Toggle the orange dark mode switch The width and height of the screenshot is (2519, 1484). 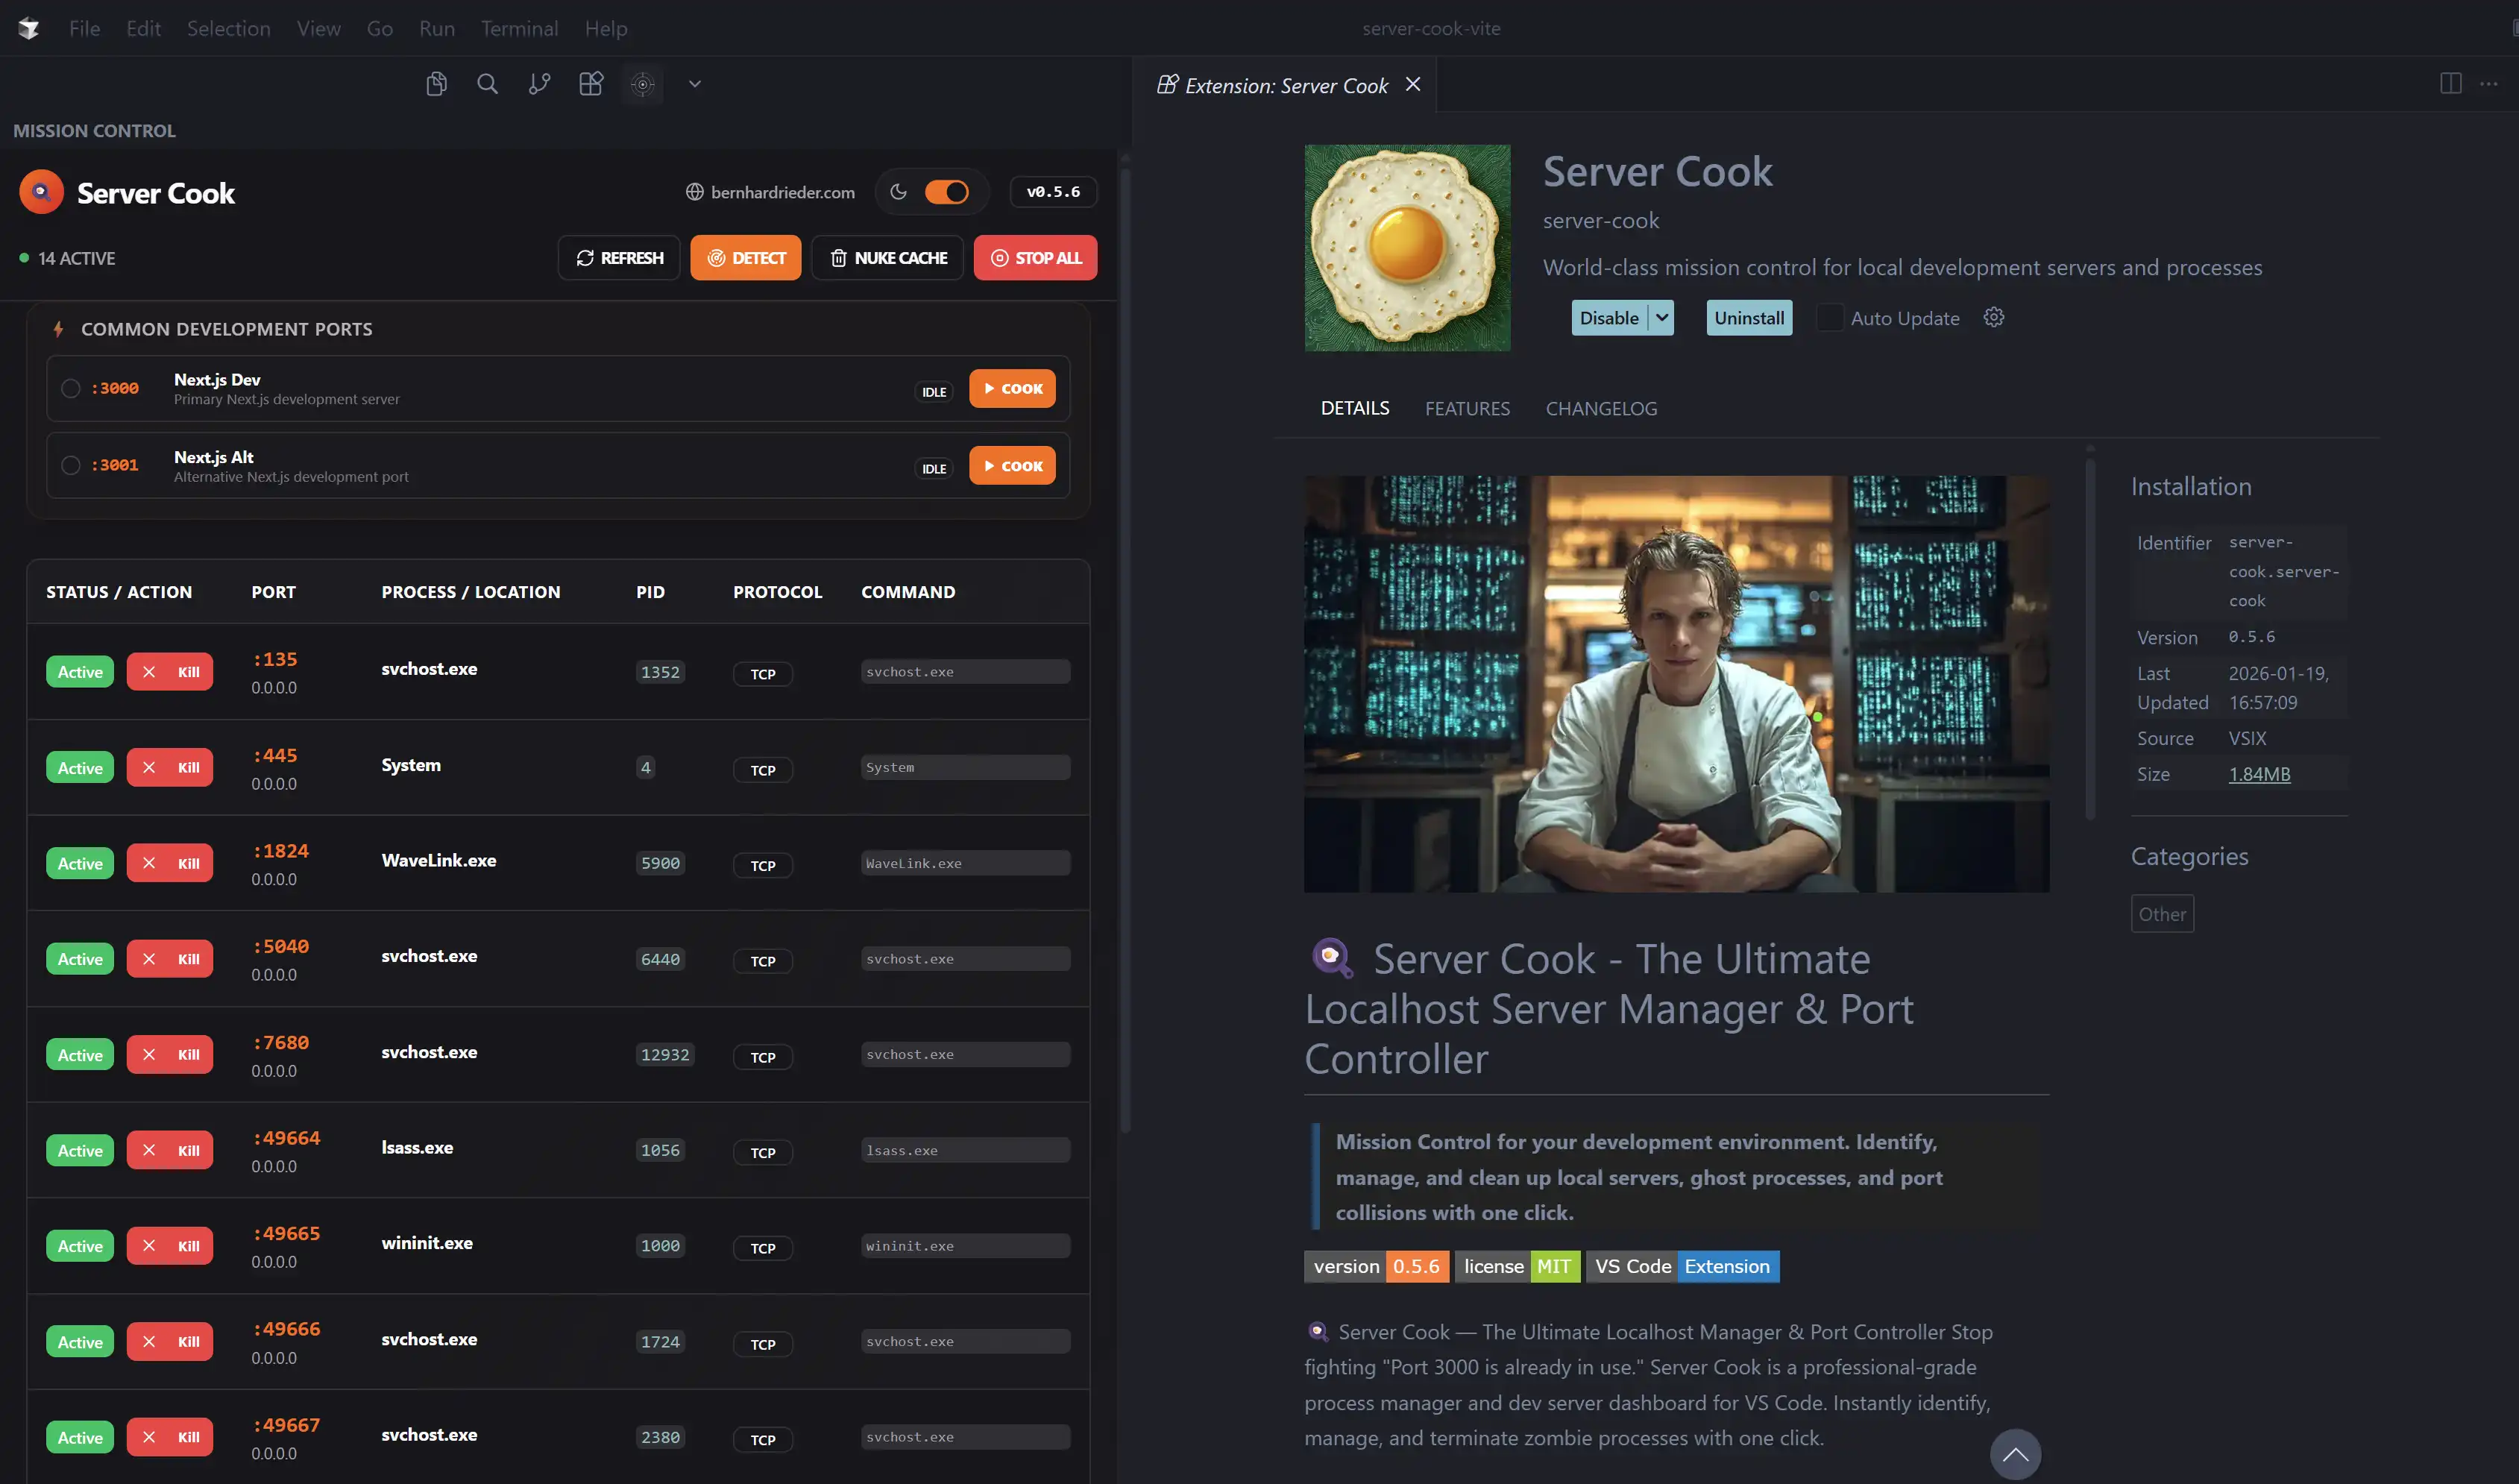coord(946,192)
